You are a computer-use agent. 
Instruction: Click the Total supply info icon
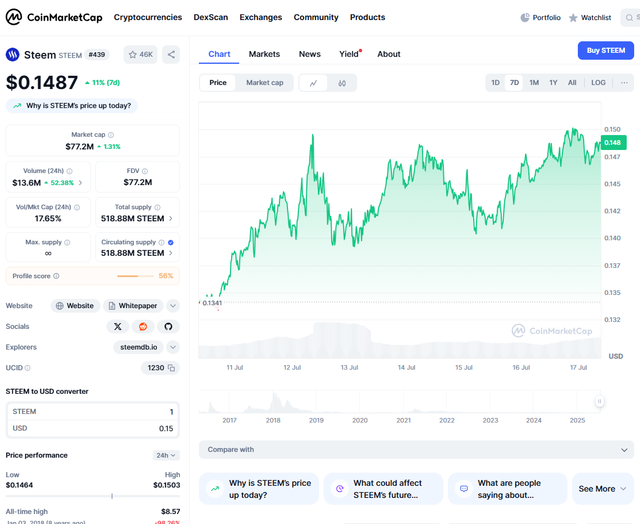[158, 207]
